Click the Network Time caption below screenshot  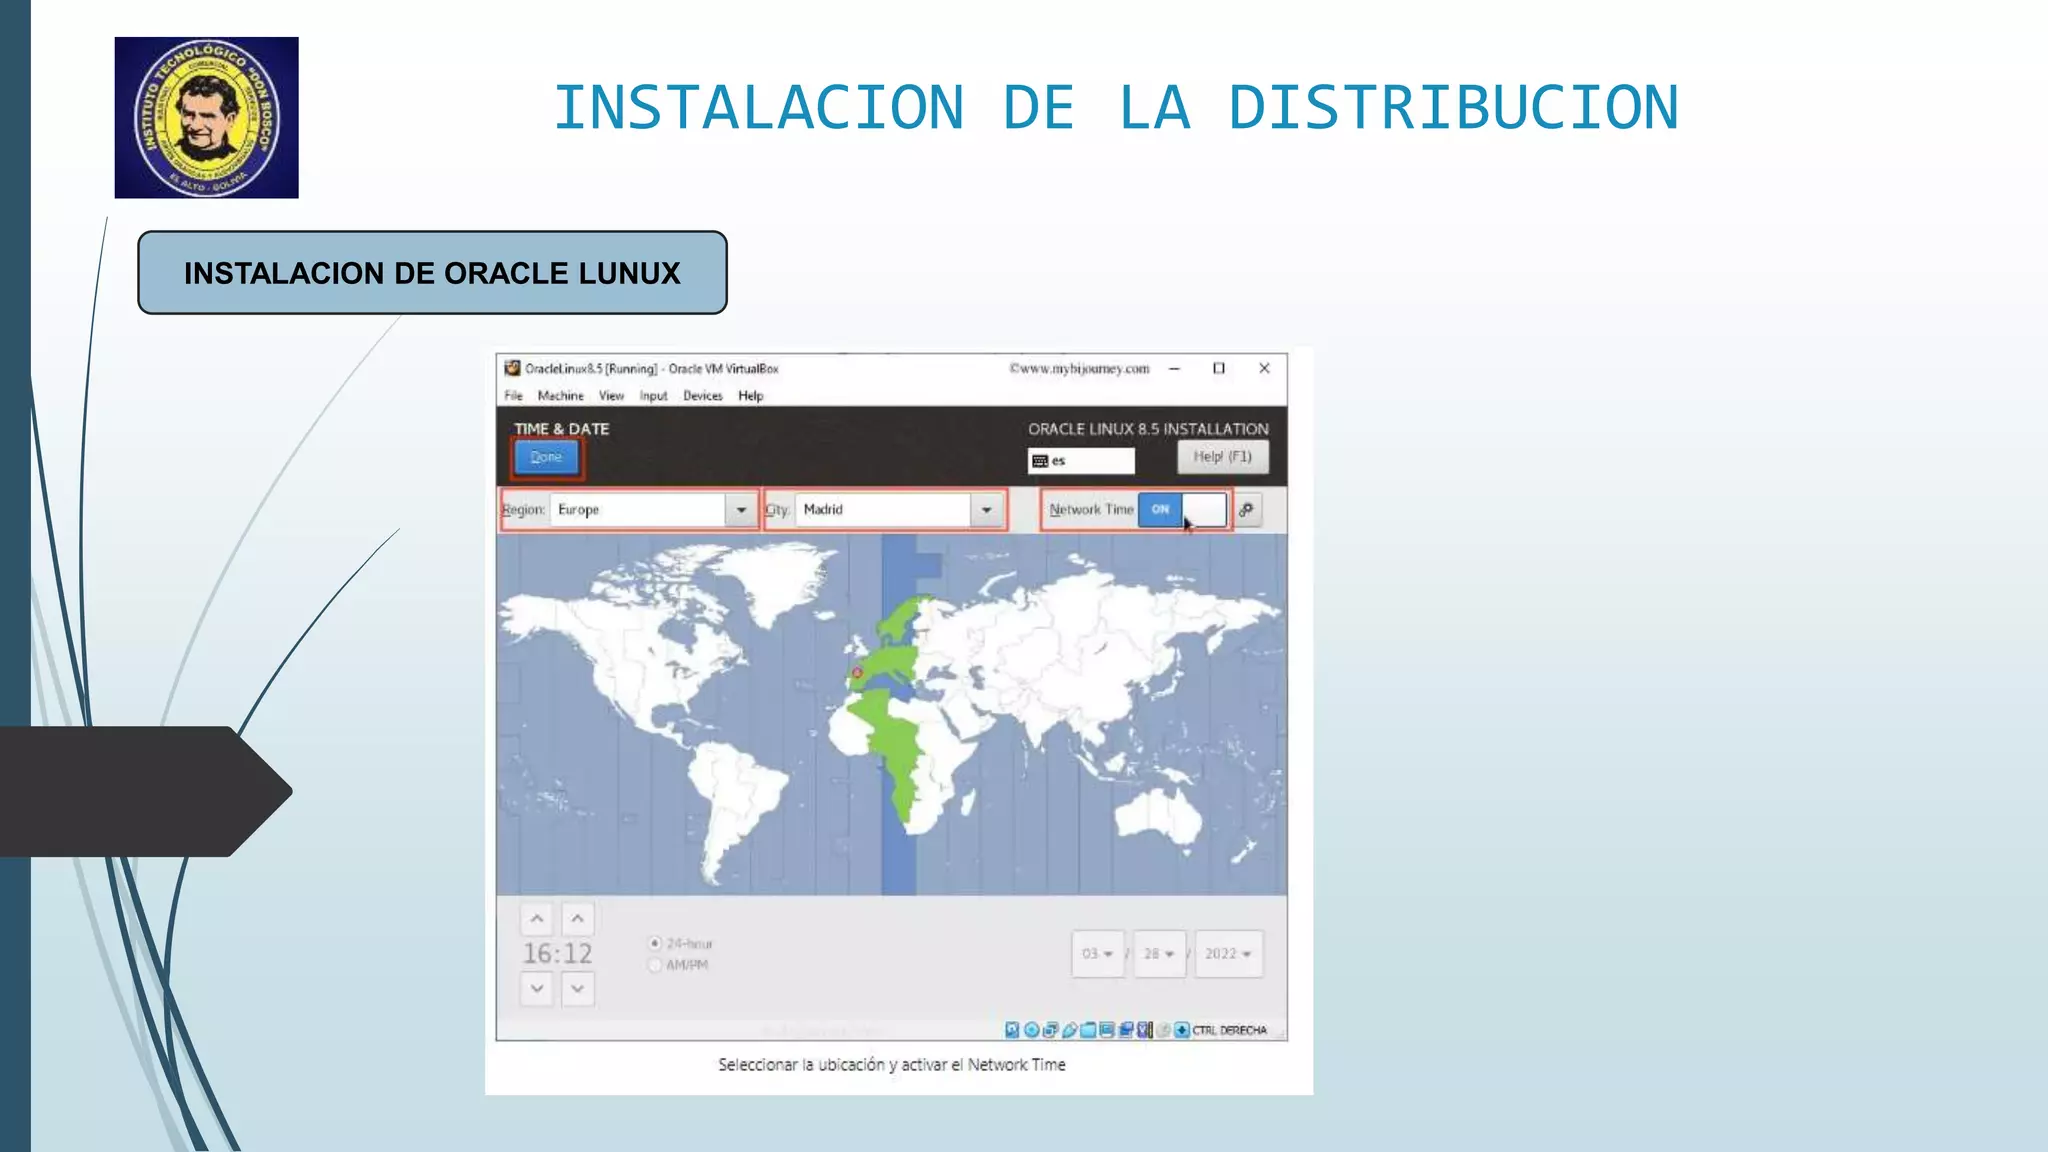[892, 1065]
